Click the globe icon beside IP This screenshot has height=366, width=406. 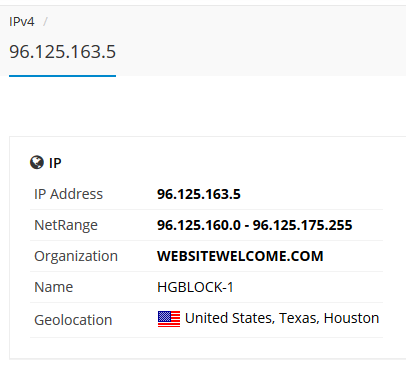[x=37, y=163]
